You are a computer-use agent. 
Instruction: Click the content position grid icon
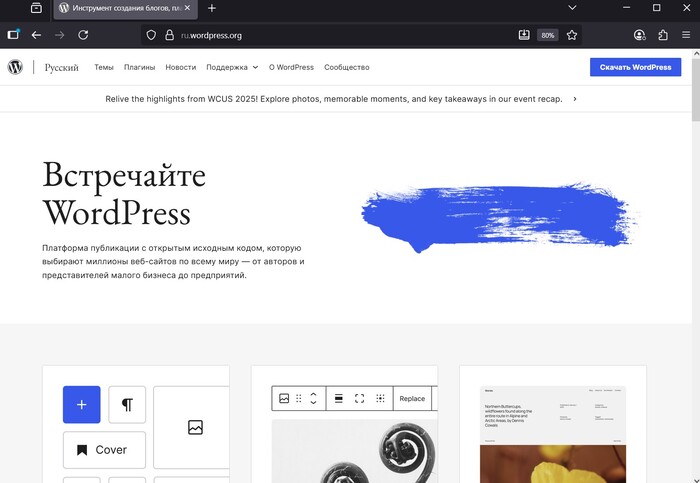(x=380, y=398)
